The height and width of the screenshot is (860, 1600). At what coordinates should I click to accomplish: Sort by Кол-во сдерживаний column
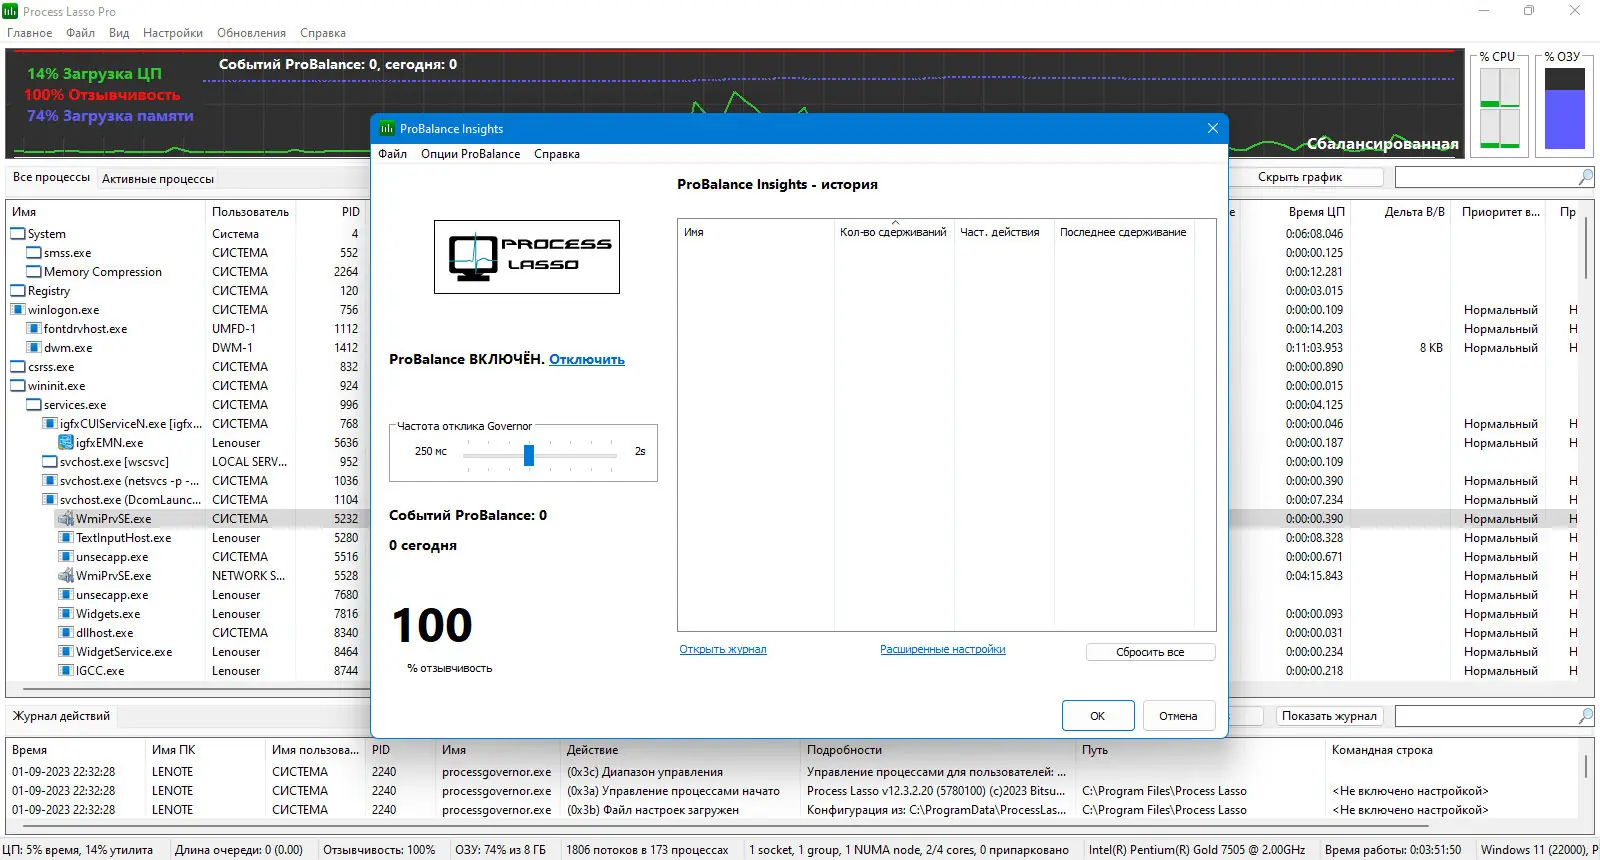point(893,232)
